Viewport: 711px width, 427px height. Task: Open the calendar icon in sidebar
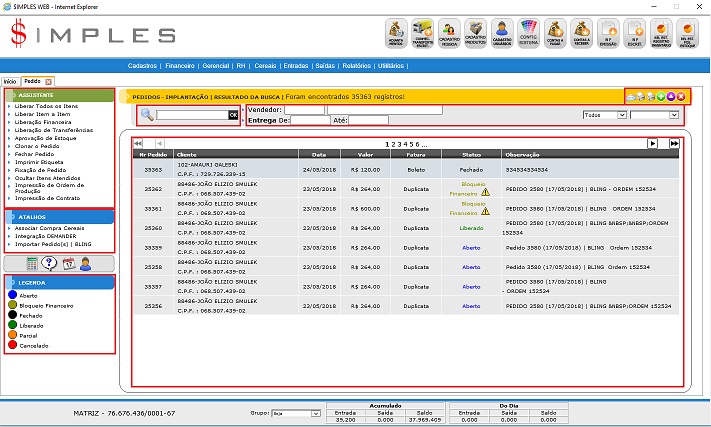[68, 263]
